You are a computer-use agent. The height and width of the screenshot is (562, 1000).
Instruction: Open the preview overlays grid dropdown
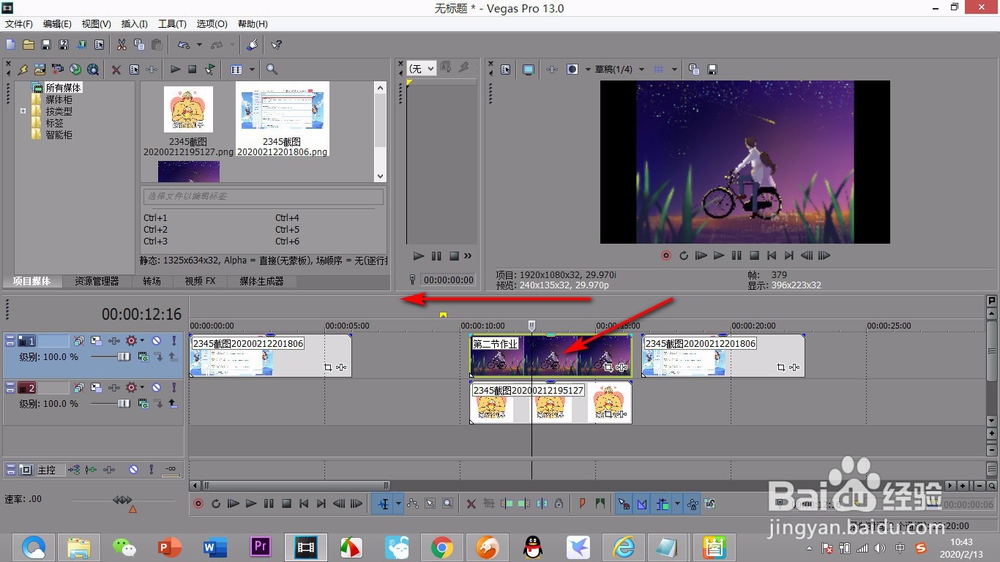coord(674,69)
